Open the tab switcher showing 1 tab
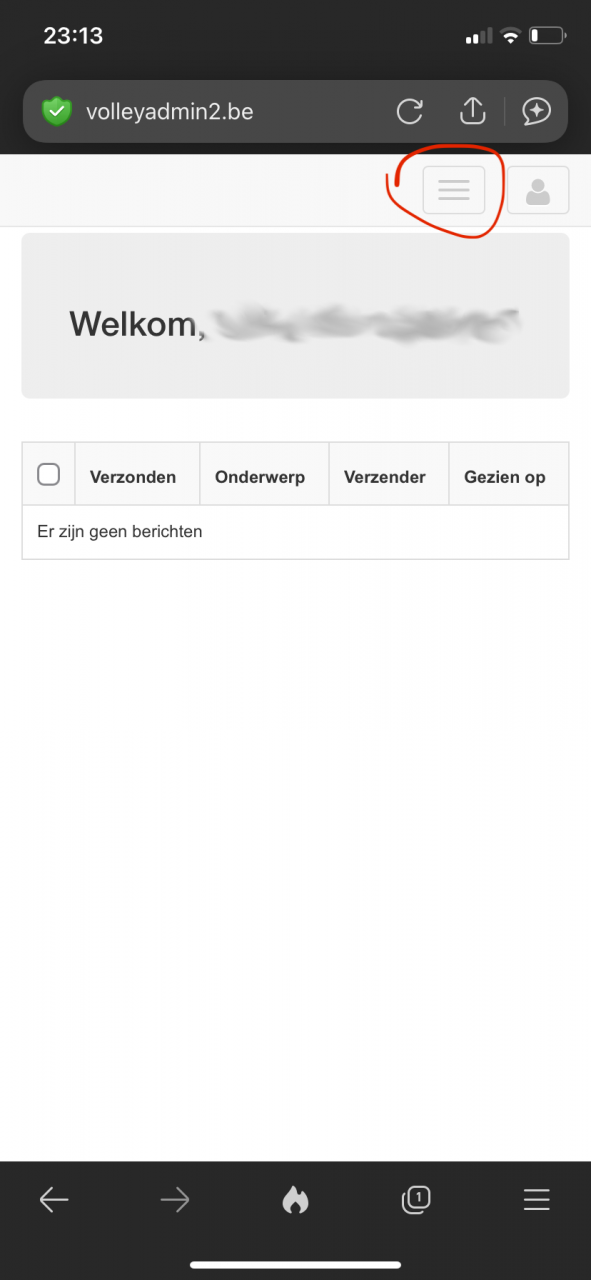 click(416, 1200)
